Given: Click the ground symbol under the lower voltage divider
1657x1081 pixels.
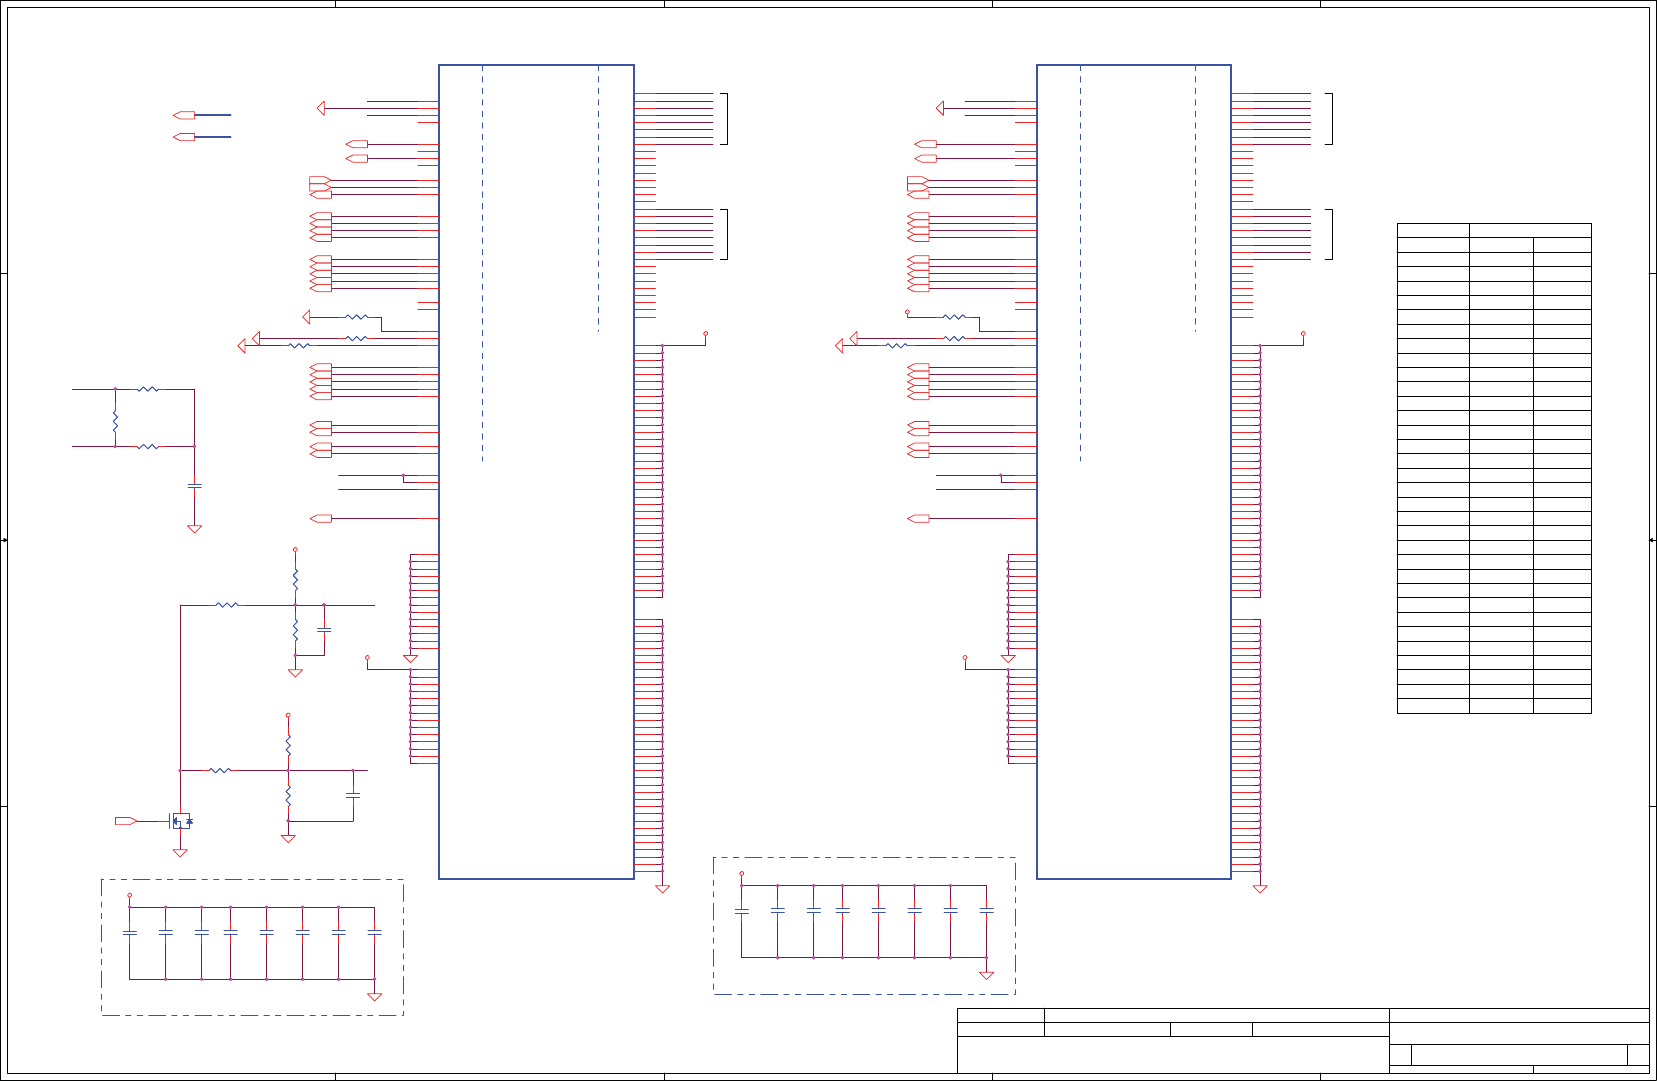Looking at the screenshot, I should [288, 839].
